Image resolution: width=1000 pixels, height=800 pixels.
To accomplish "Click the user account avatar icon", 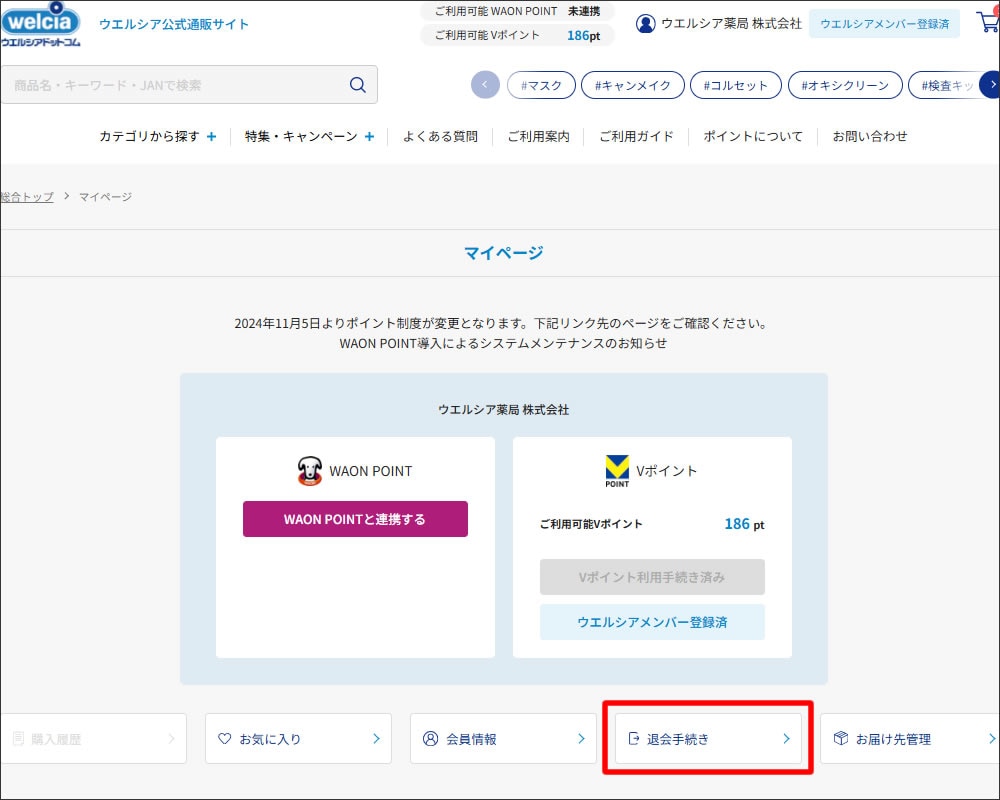I will [645, 24].
